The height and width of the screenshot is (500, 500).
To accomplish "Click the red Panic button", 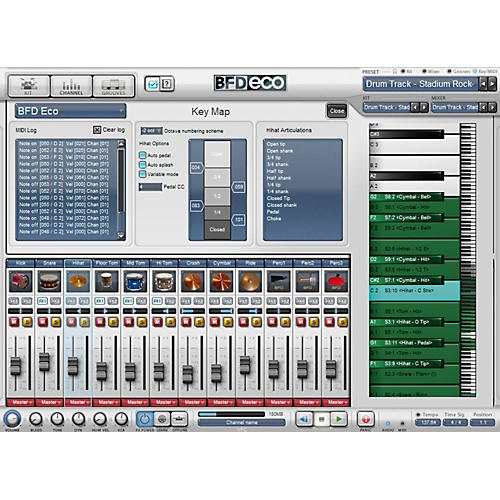I will tap(366, 419).
